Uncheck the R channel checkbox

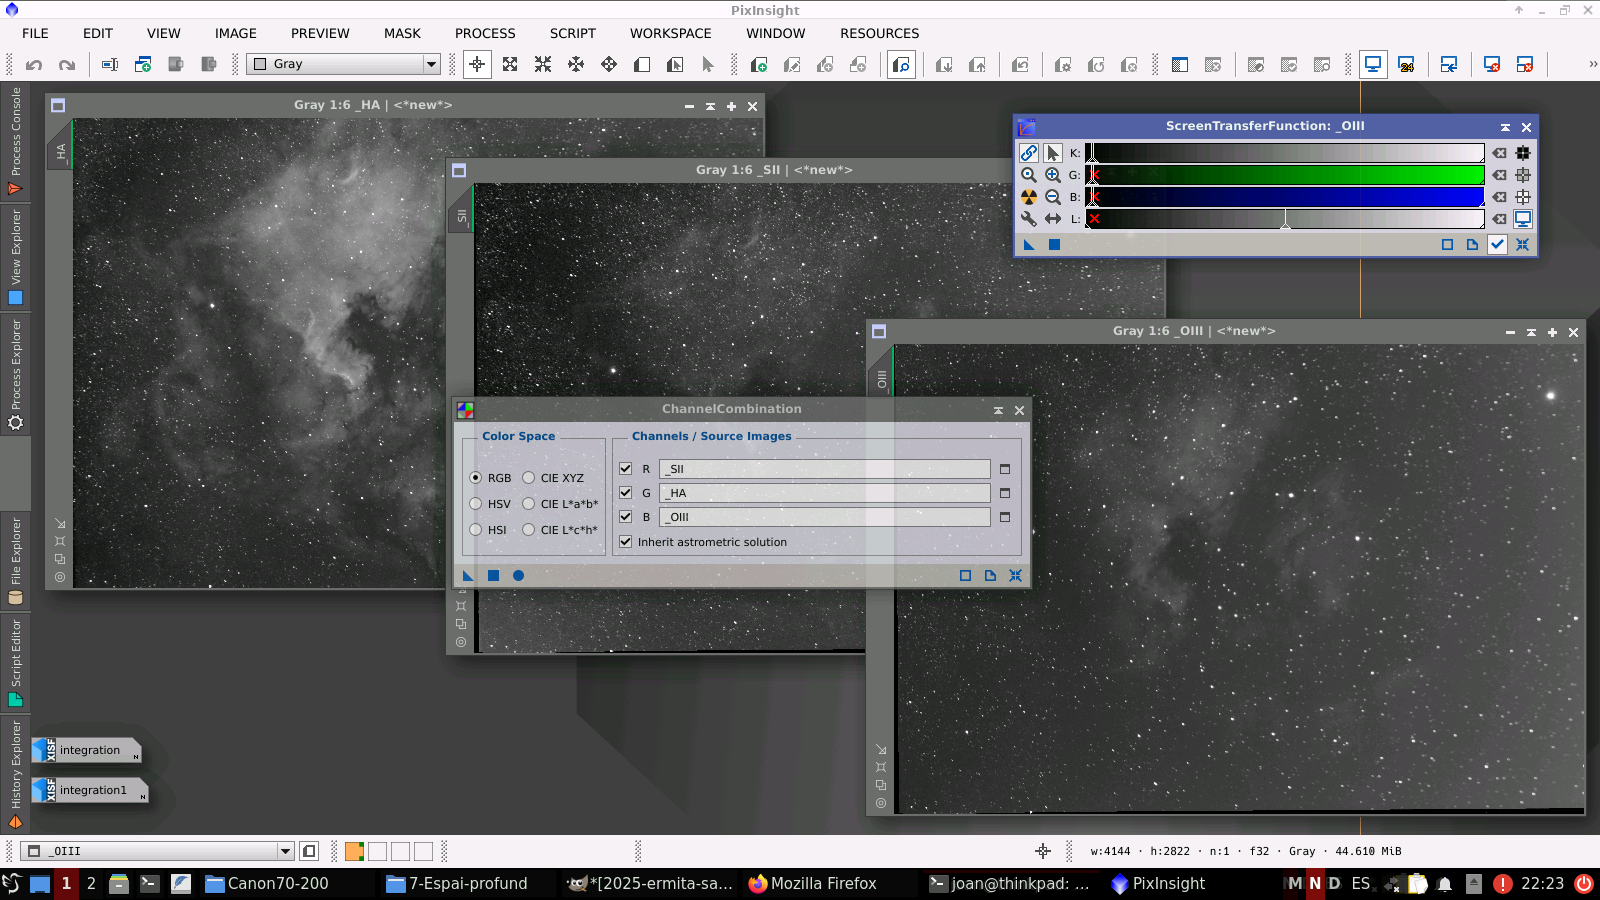[x=626, y=468]
